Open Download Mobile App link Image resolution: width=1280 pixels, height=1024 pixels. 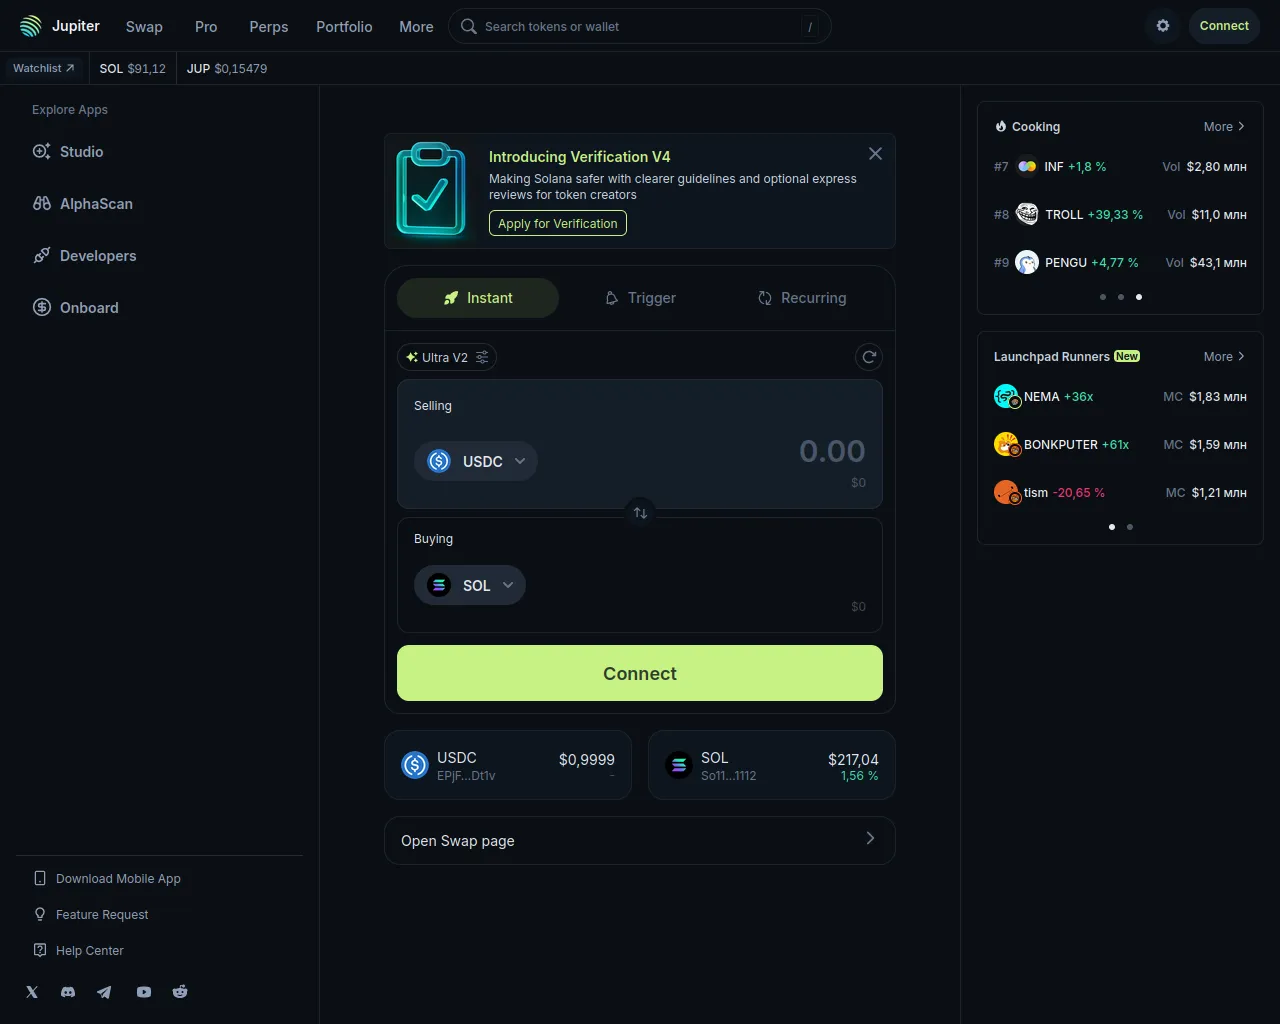coord(108,879)
